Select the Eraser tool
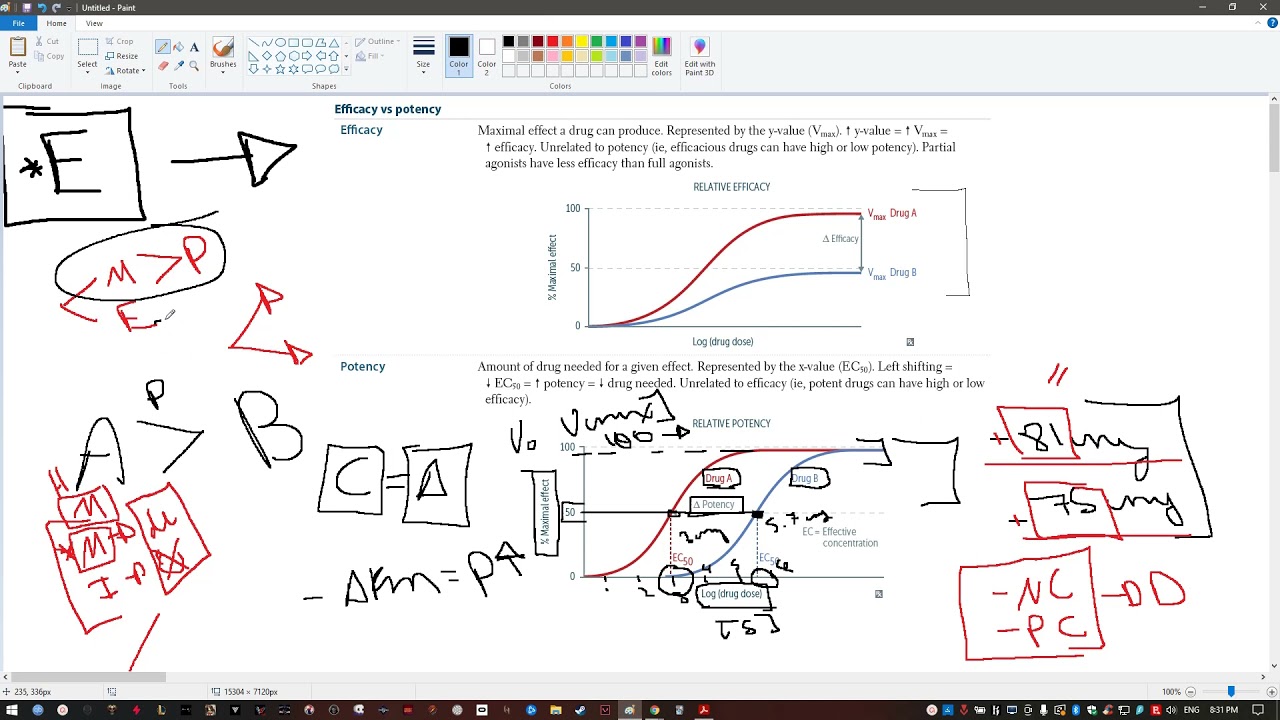 163,66
